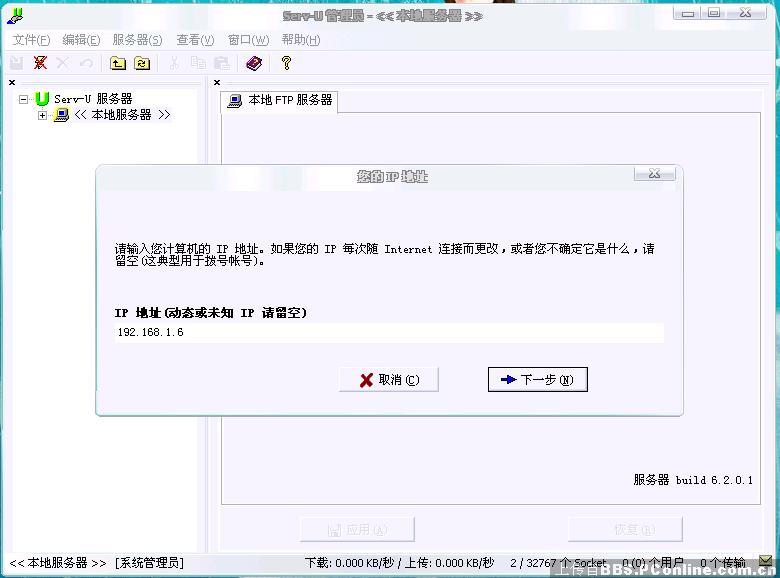Click the question mark help icon
This screenshot has width=780, height=578.
286,63
